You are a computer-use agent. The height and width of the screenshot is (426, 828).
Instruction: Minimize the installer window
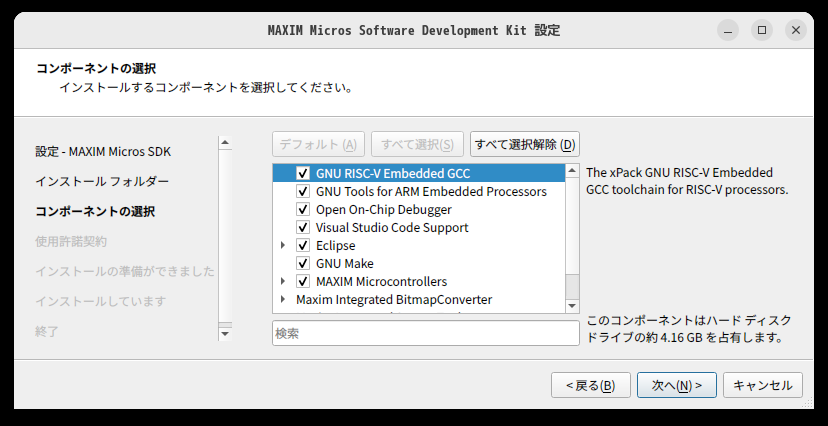(x=728, y=30)
